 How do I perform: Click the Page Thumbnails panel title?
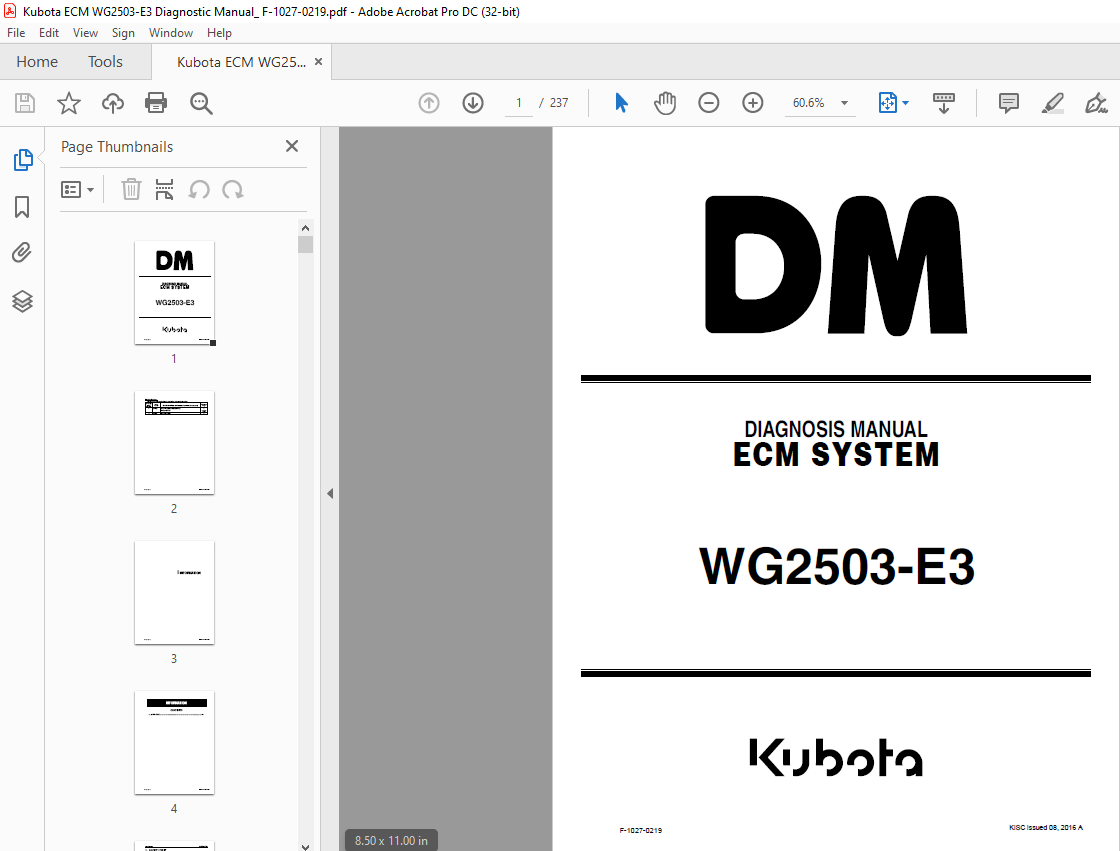tap(117, 146)
